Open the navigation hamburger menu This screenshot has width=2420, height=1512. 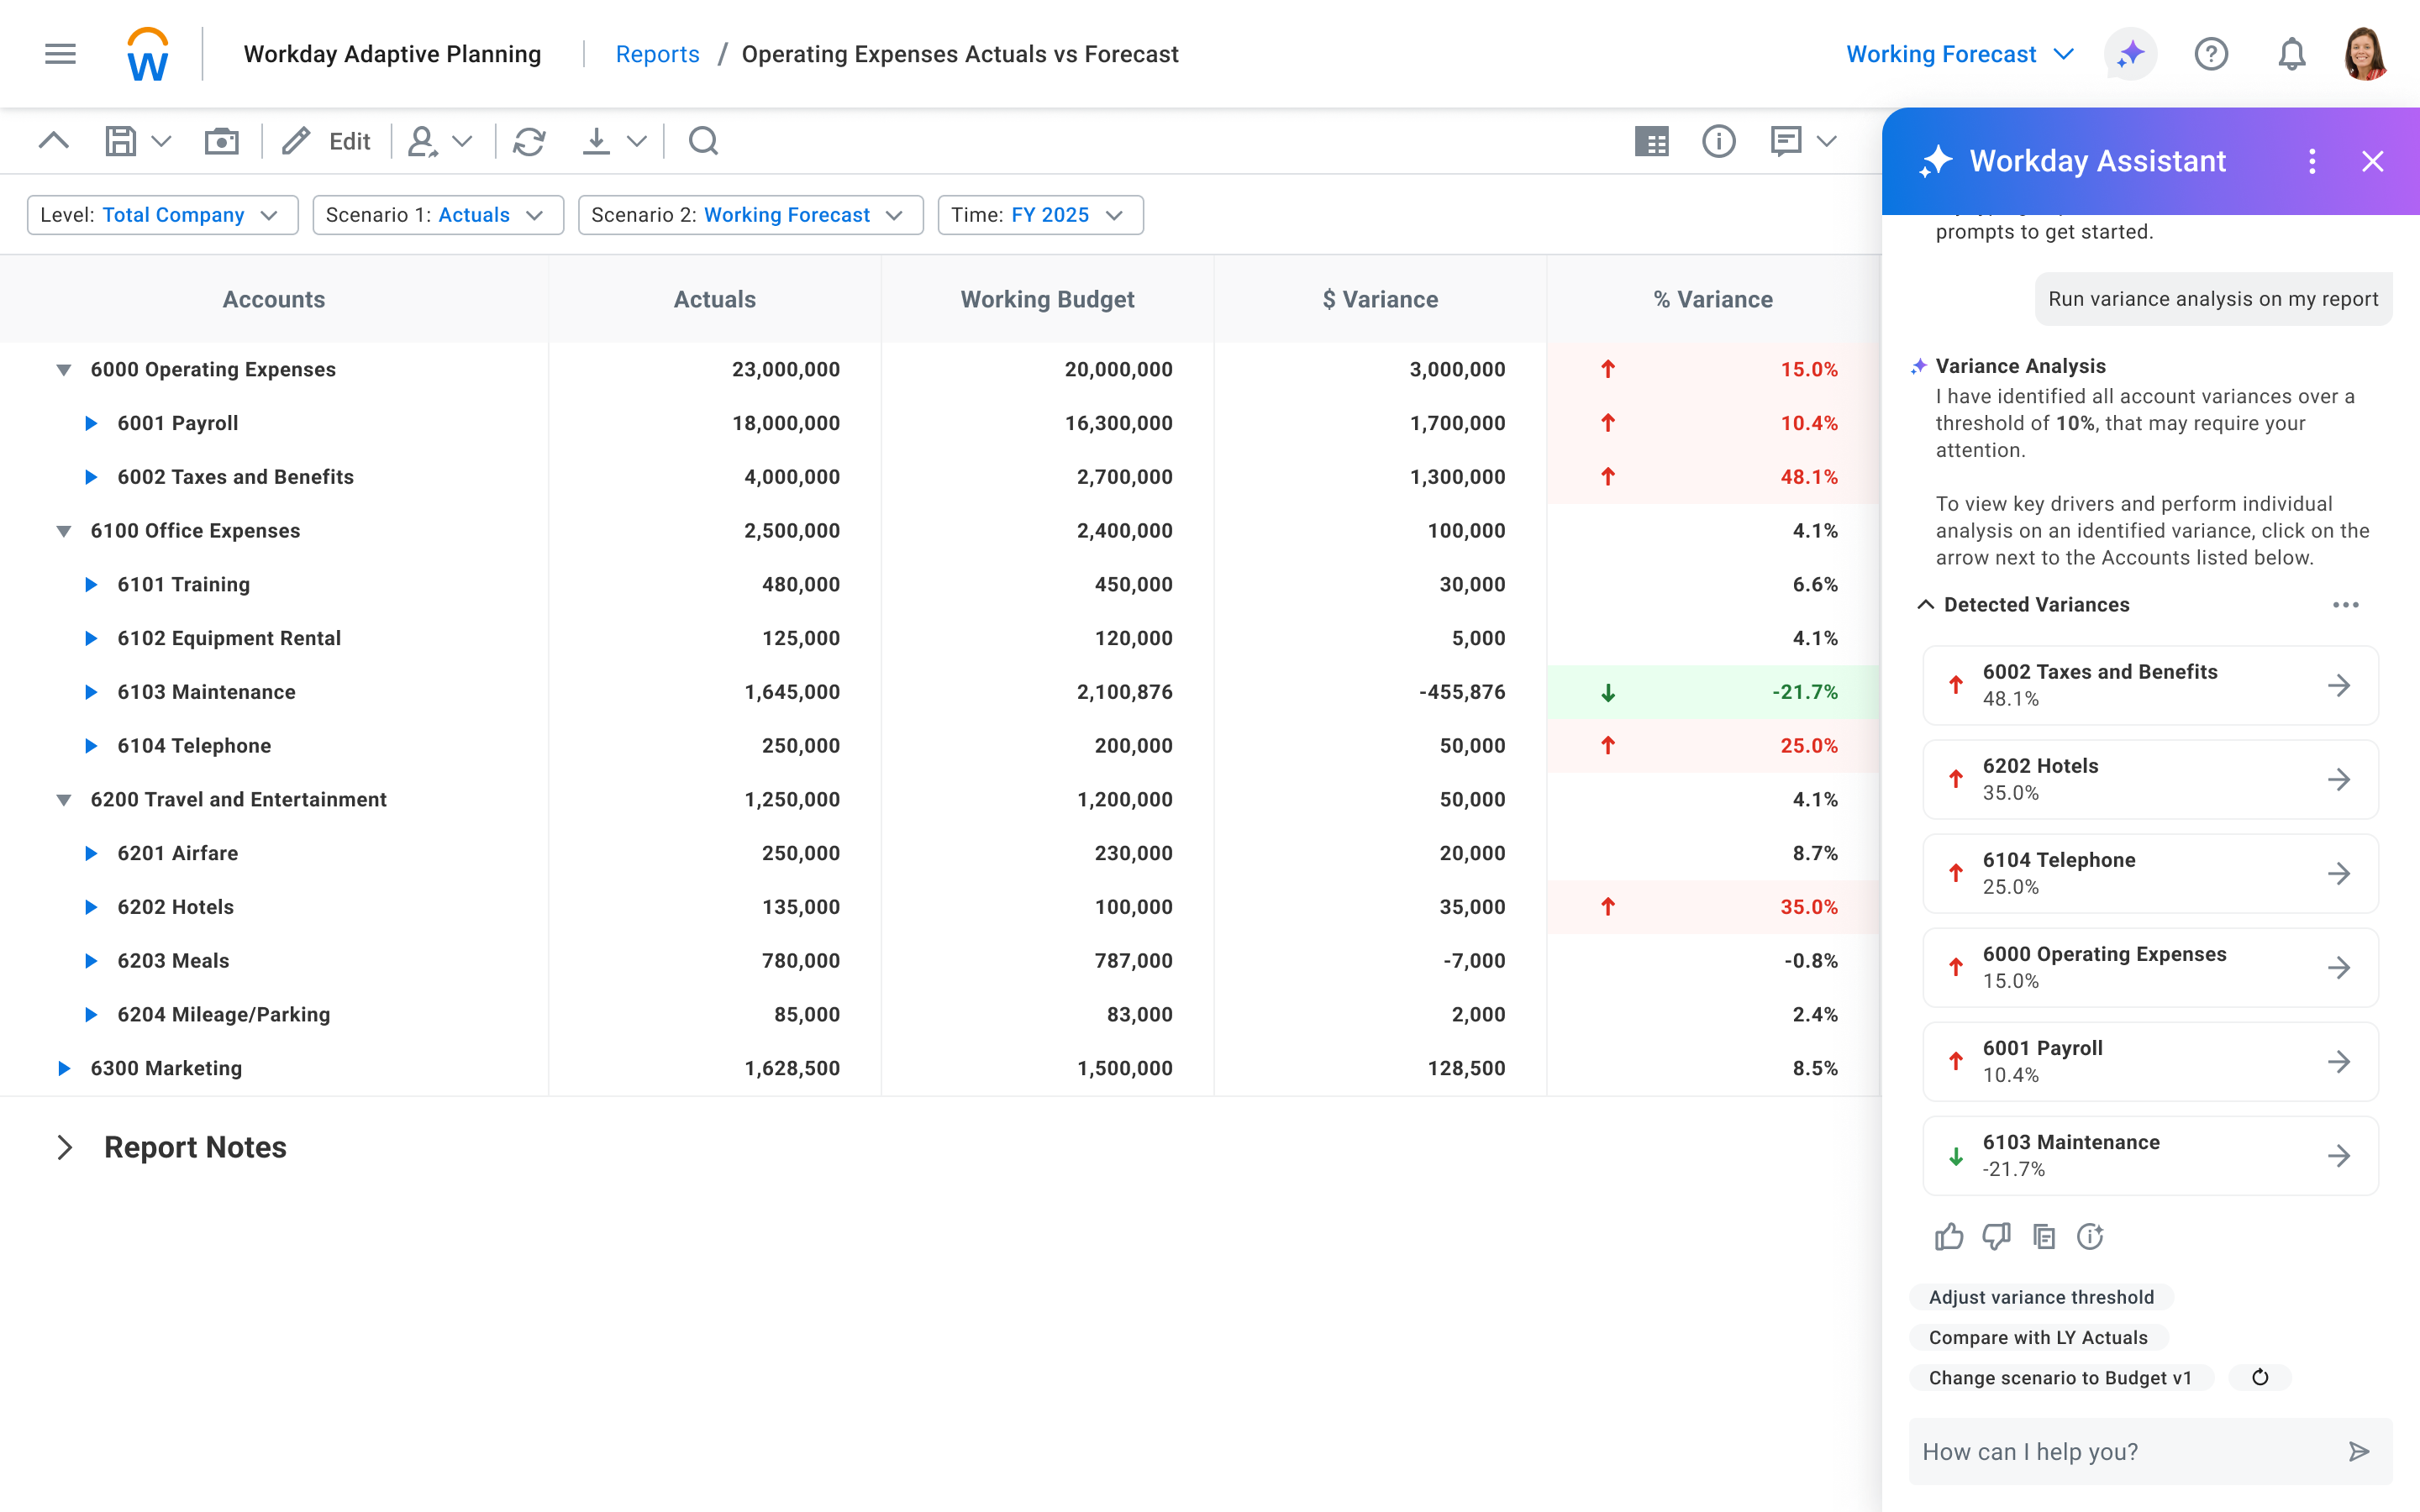(x=58, y=53)
